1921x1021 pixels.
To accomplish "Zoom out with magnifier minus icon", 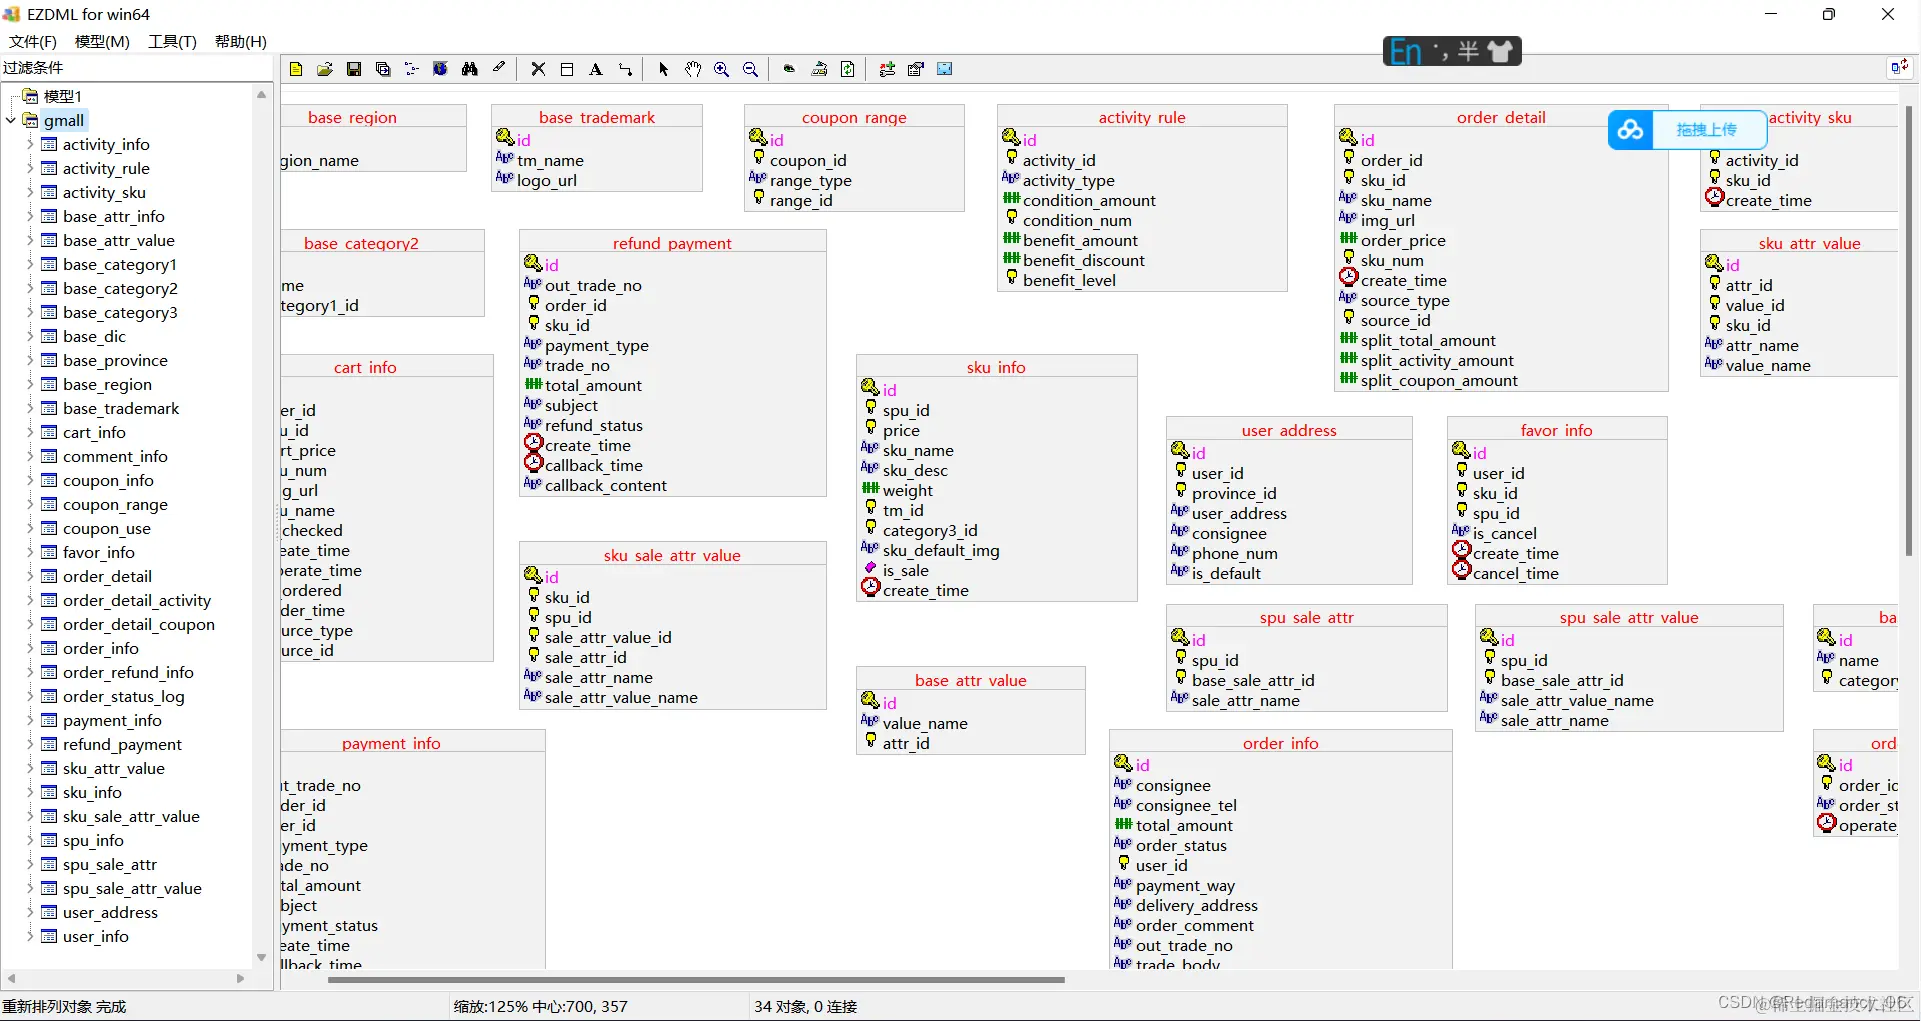I will coord(750,69).
